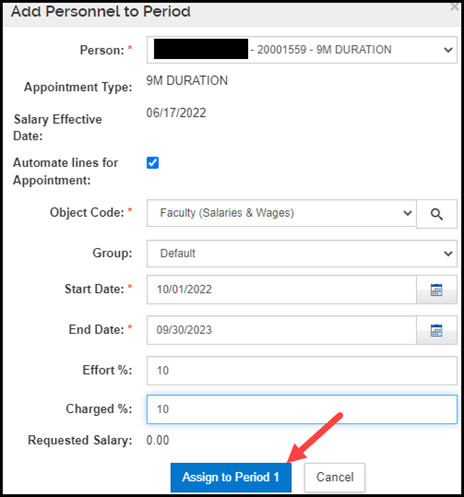This screenshot has width=464, height=497.
Task: Click the Person field label
Action: (x=102, y=50)
